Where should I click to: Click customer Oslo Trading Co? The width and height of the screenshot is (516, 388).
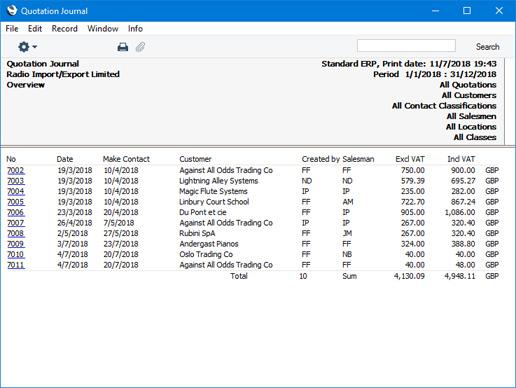(x=206, y=254)
